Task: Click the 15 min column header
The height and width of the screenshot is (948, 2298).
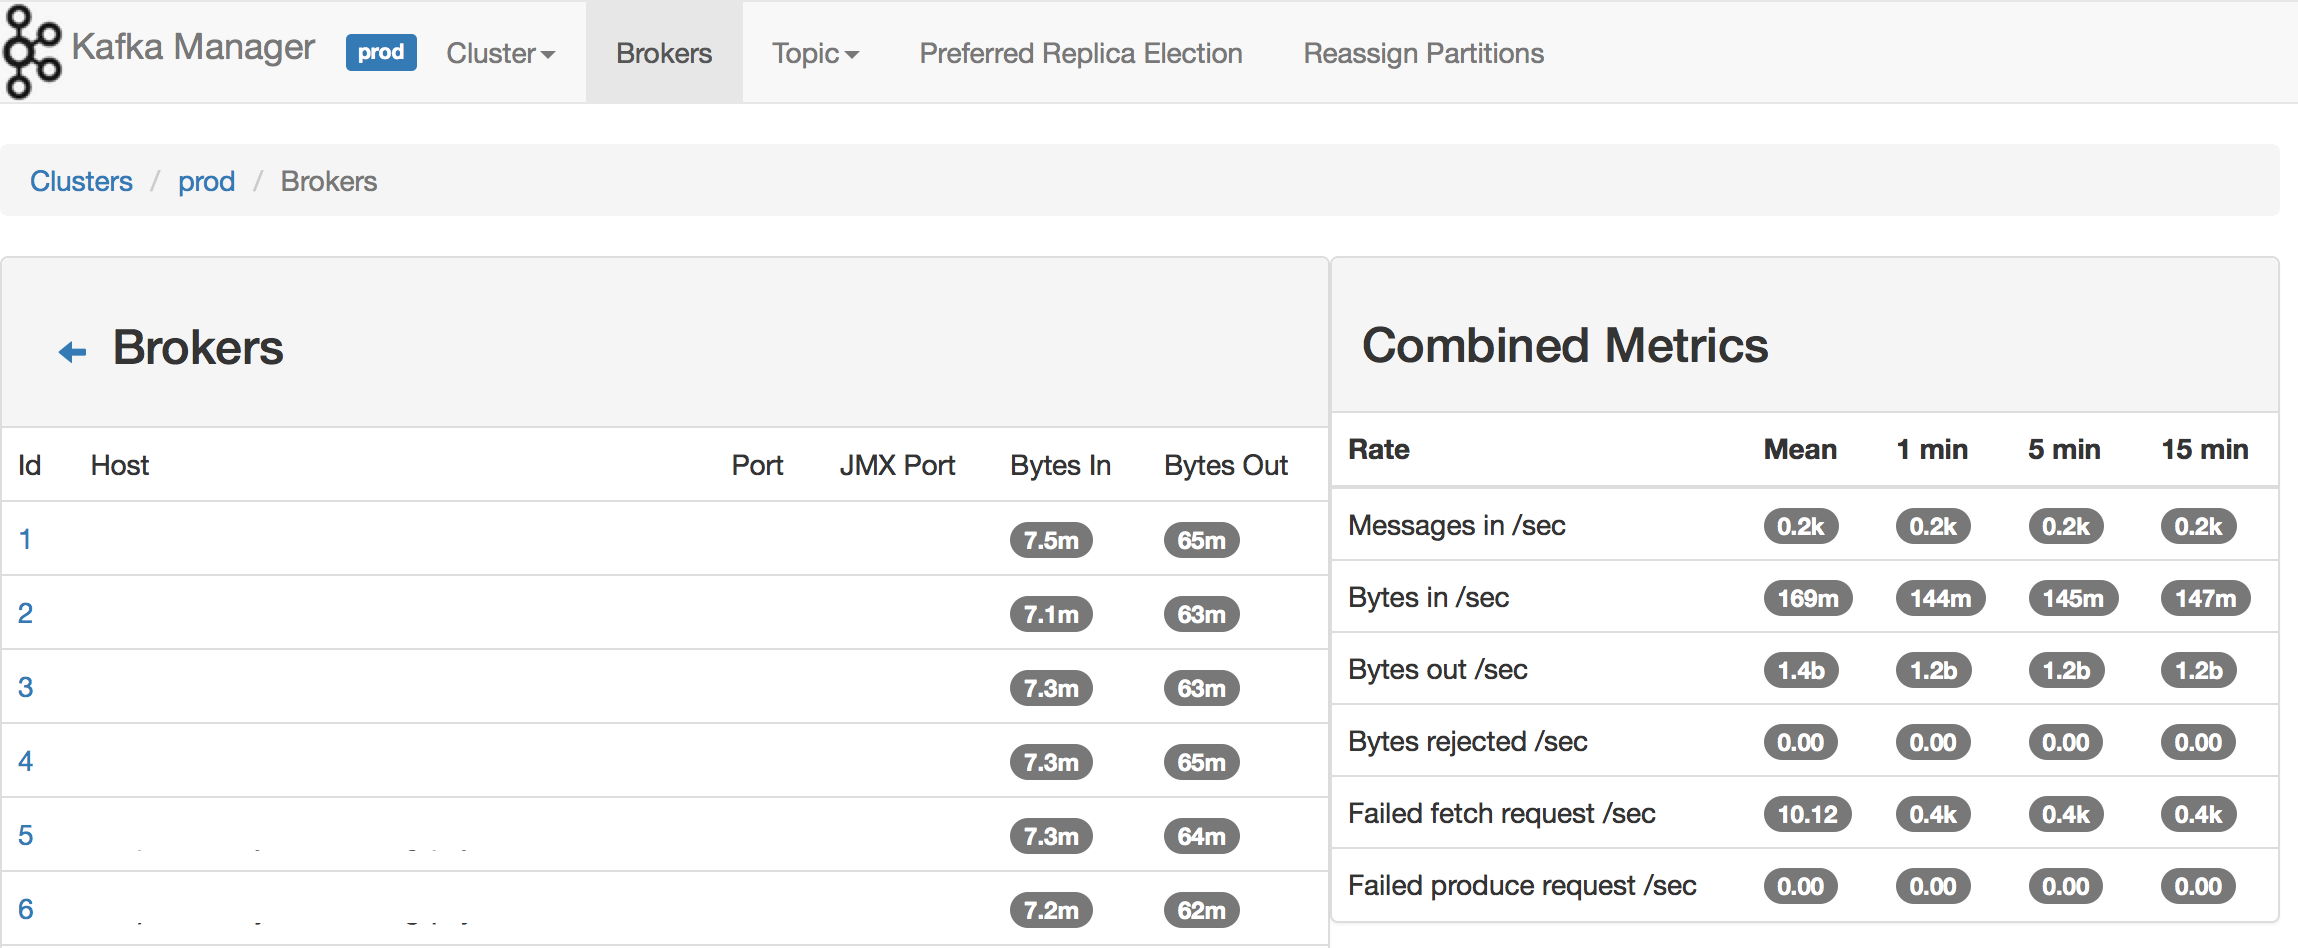Action: coord(2205,449)
